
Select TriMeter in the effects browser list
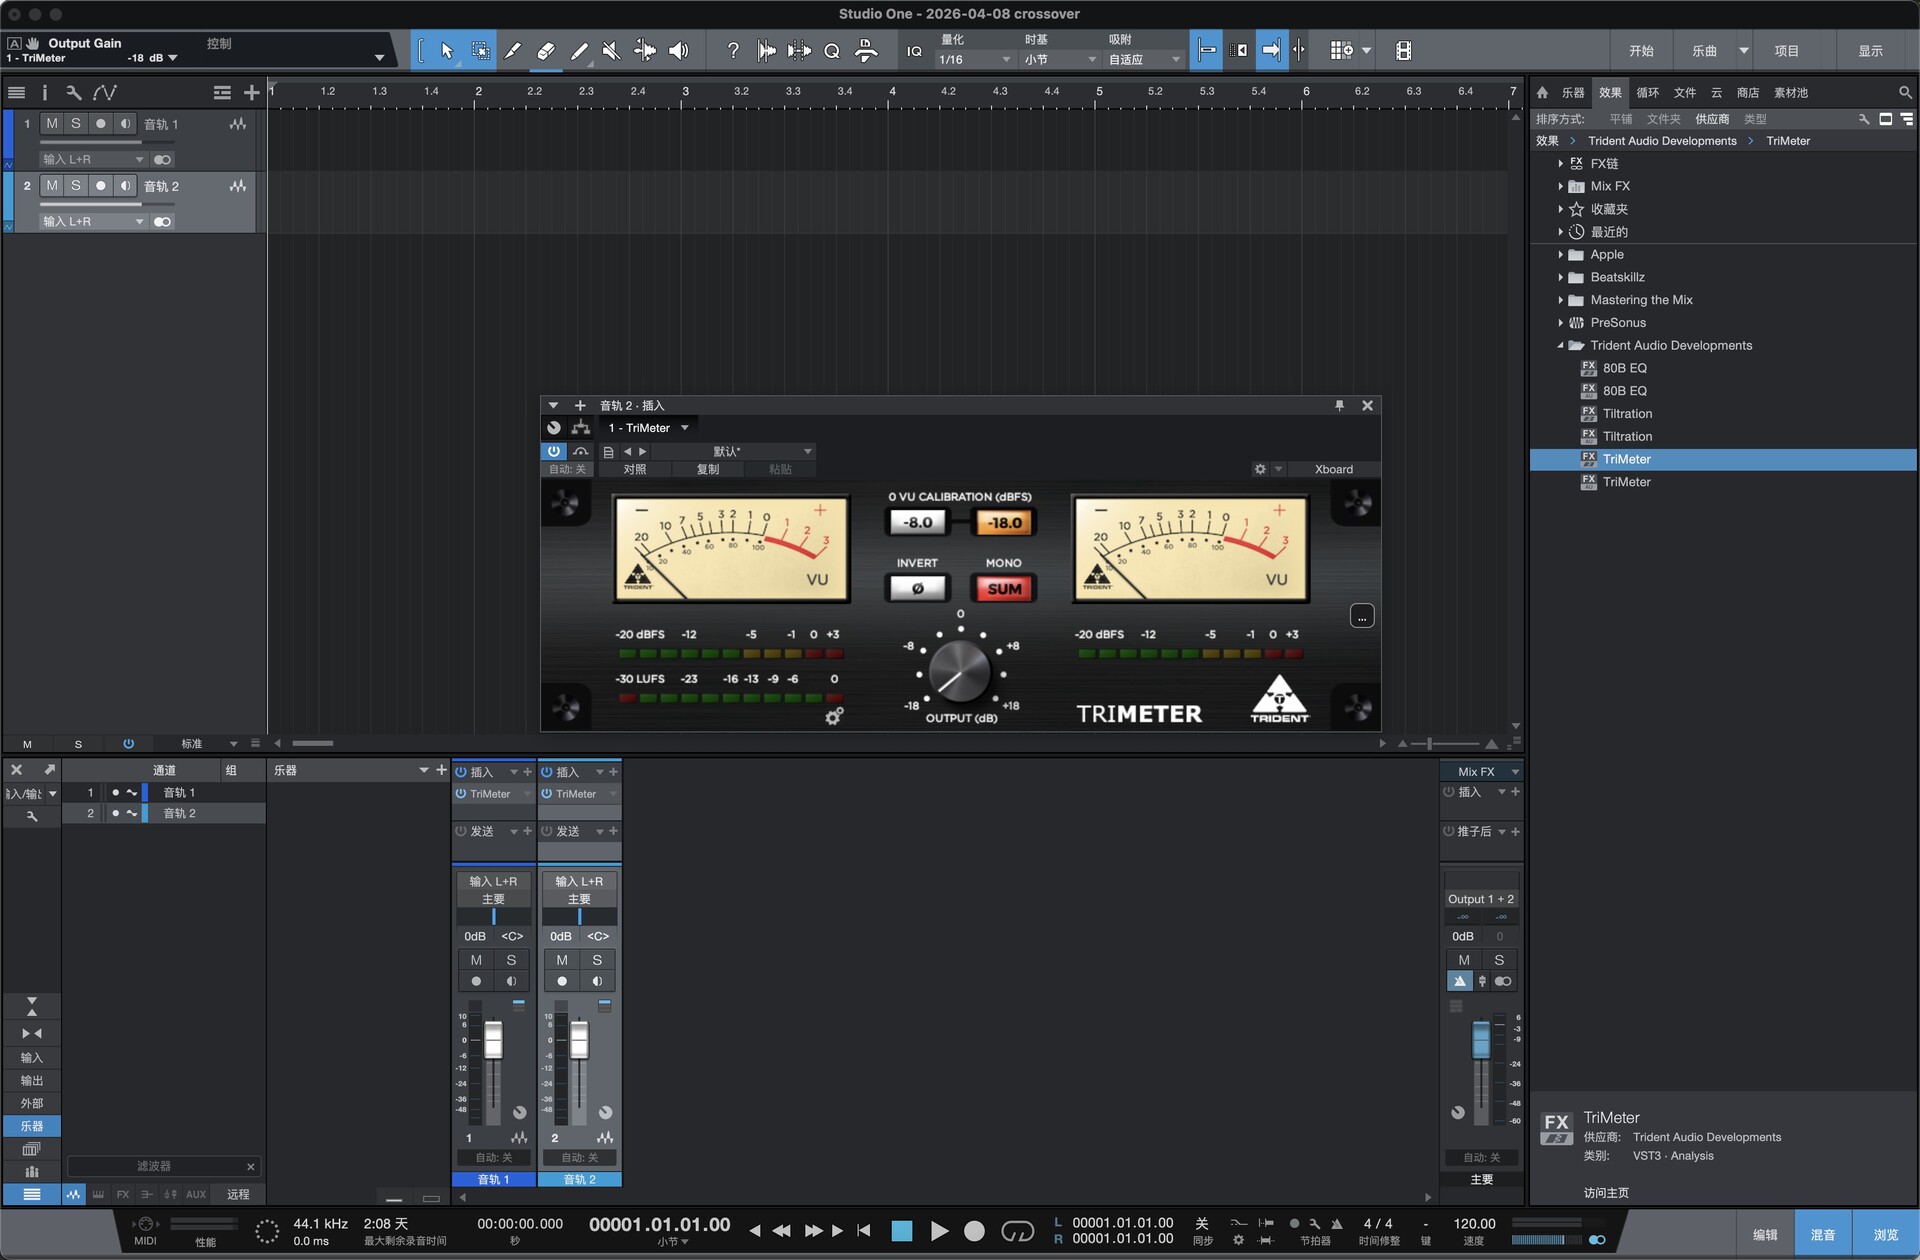pos(1627,458)
